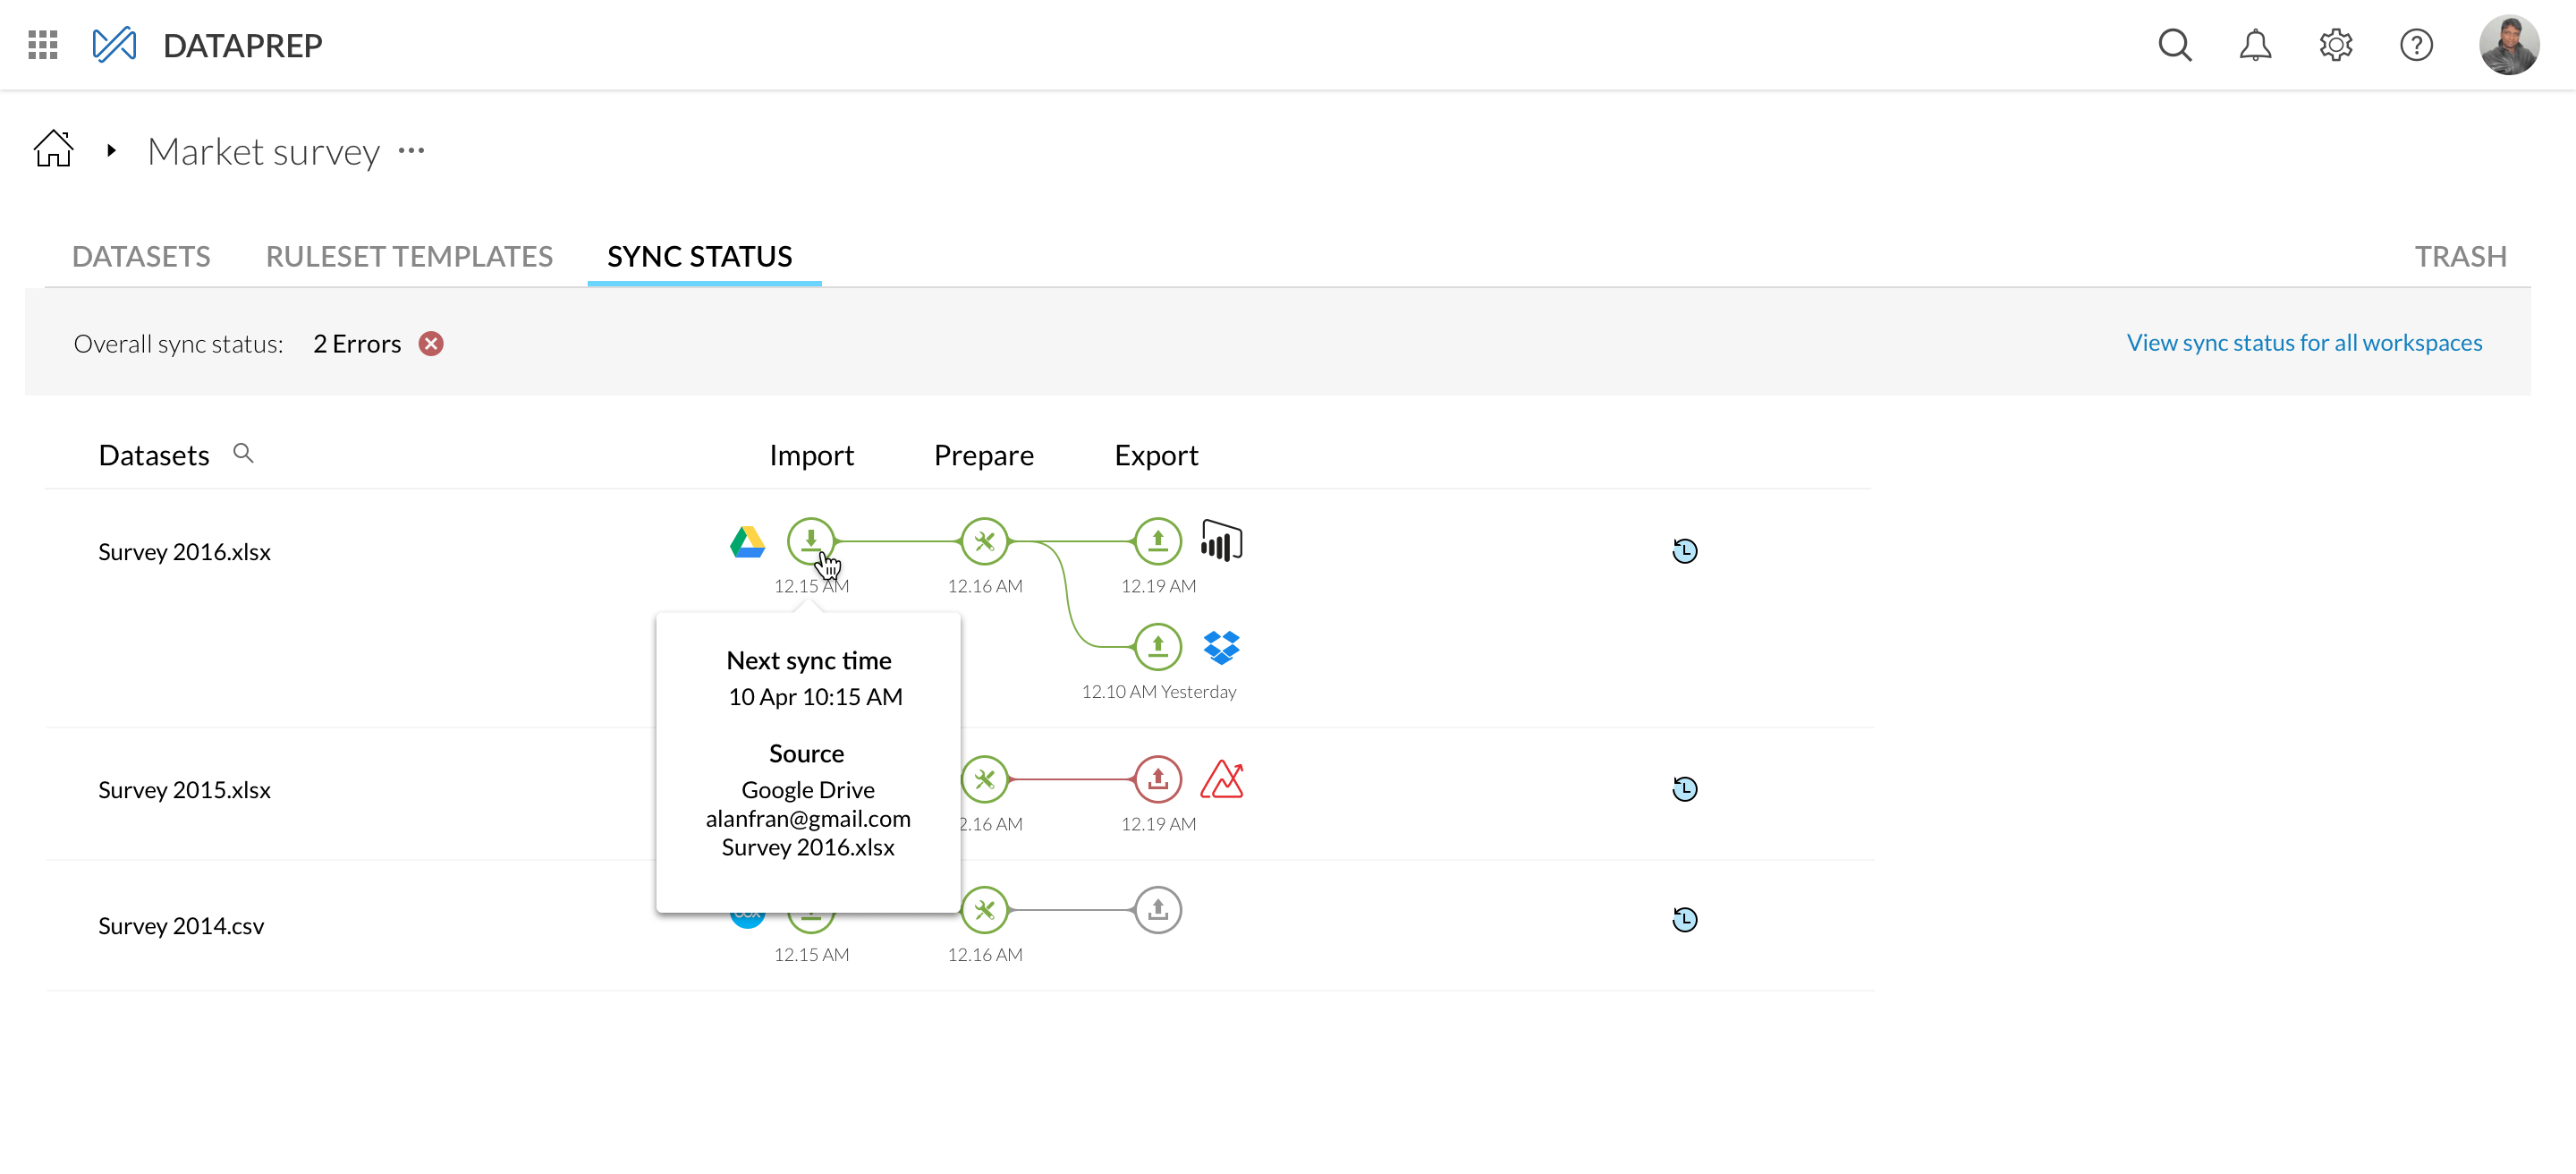Switch to the DATASETS tab
This screenshot has width=2576, height=1174.
(140, 255)
